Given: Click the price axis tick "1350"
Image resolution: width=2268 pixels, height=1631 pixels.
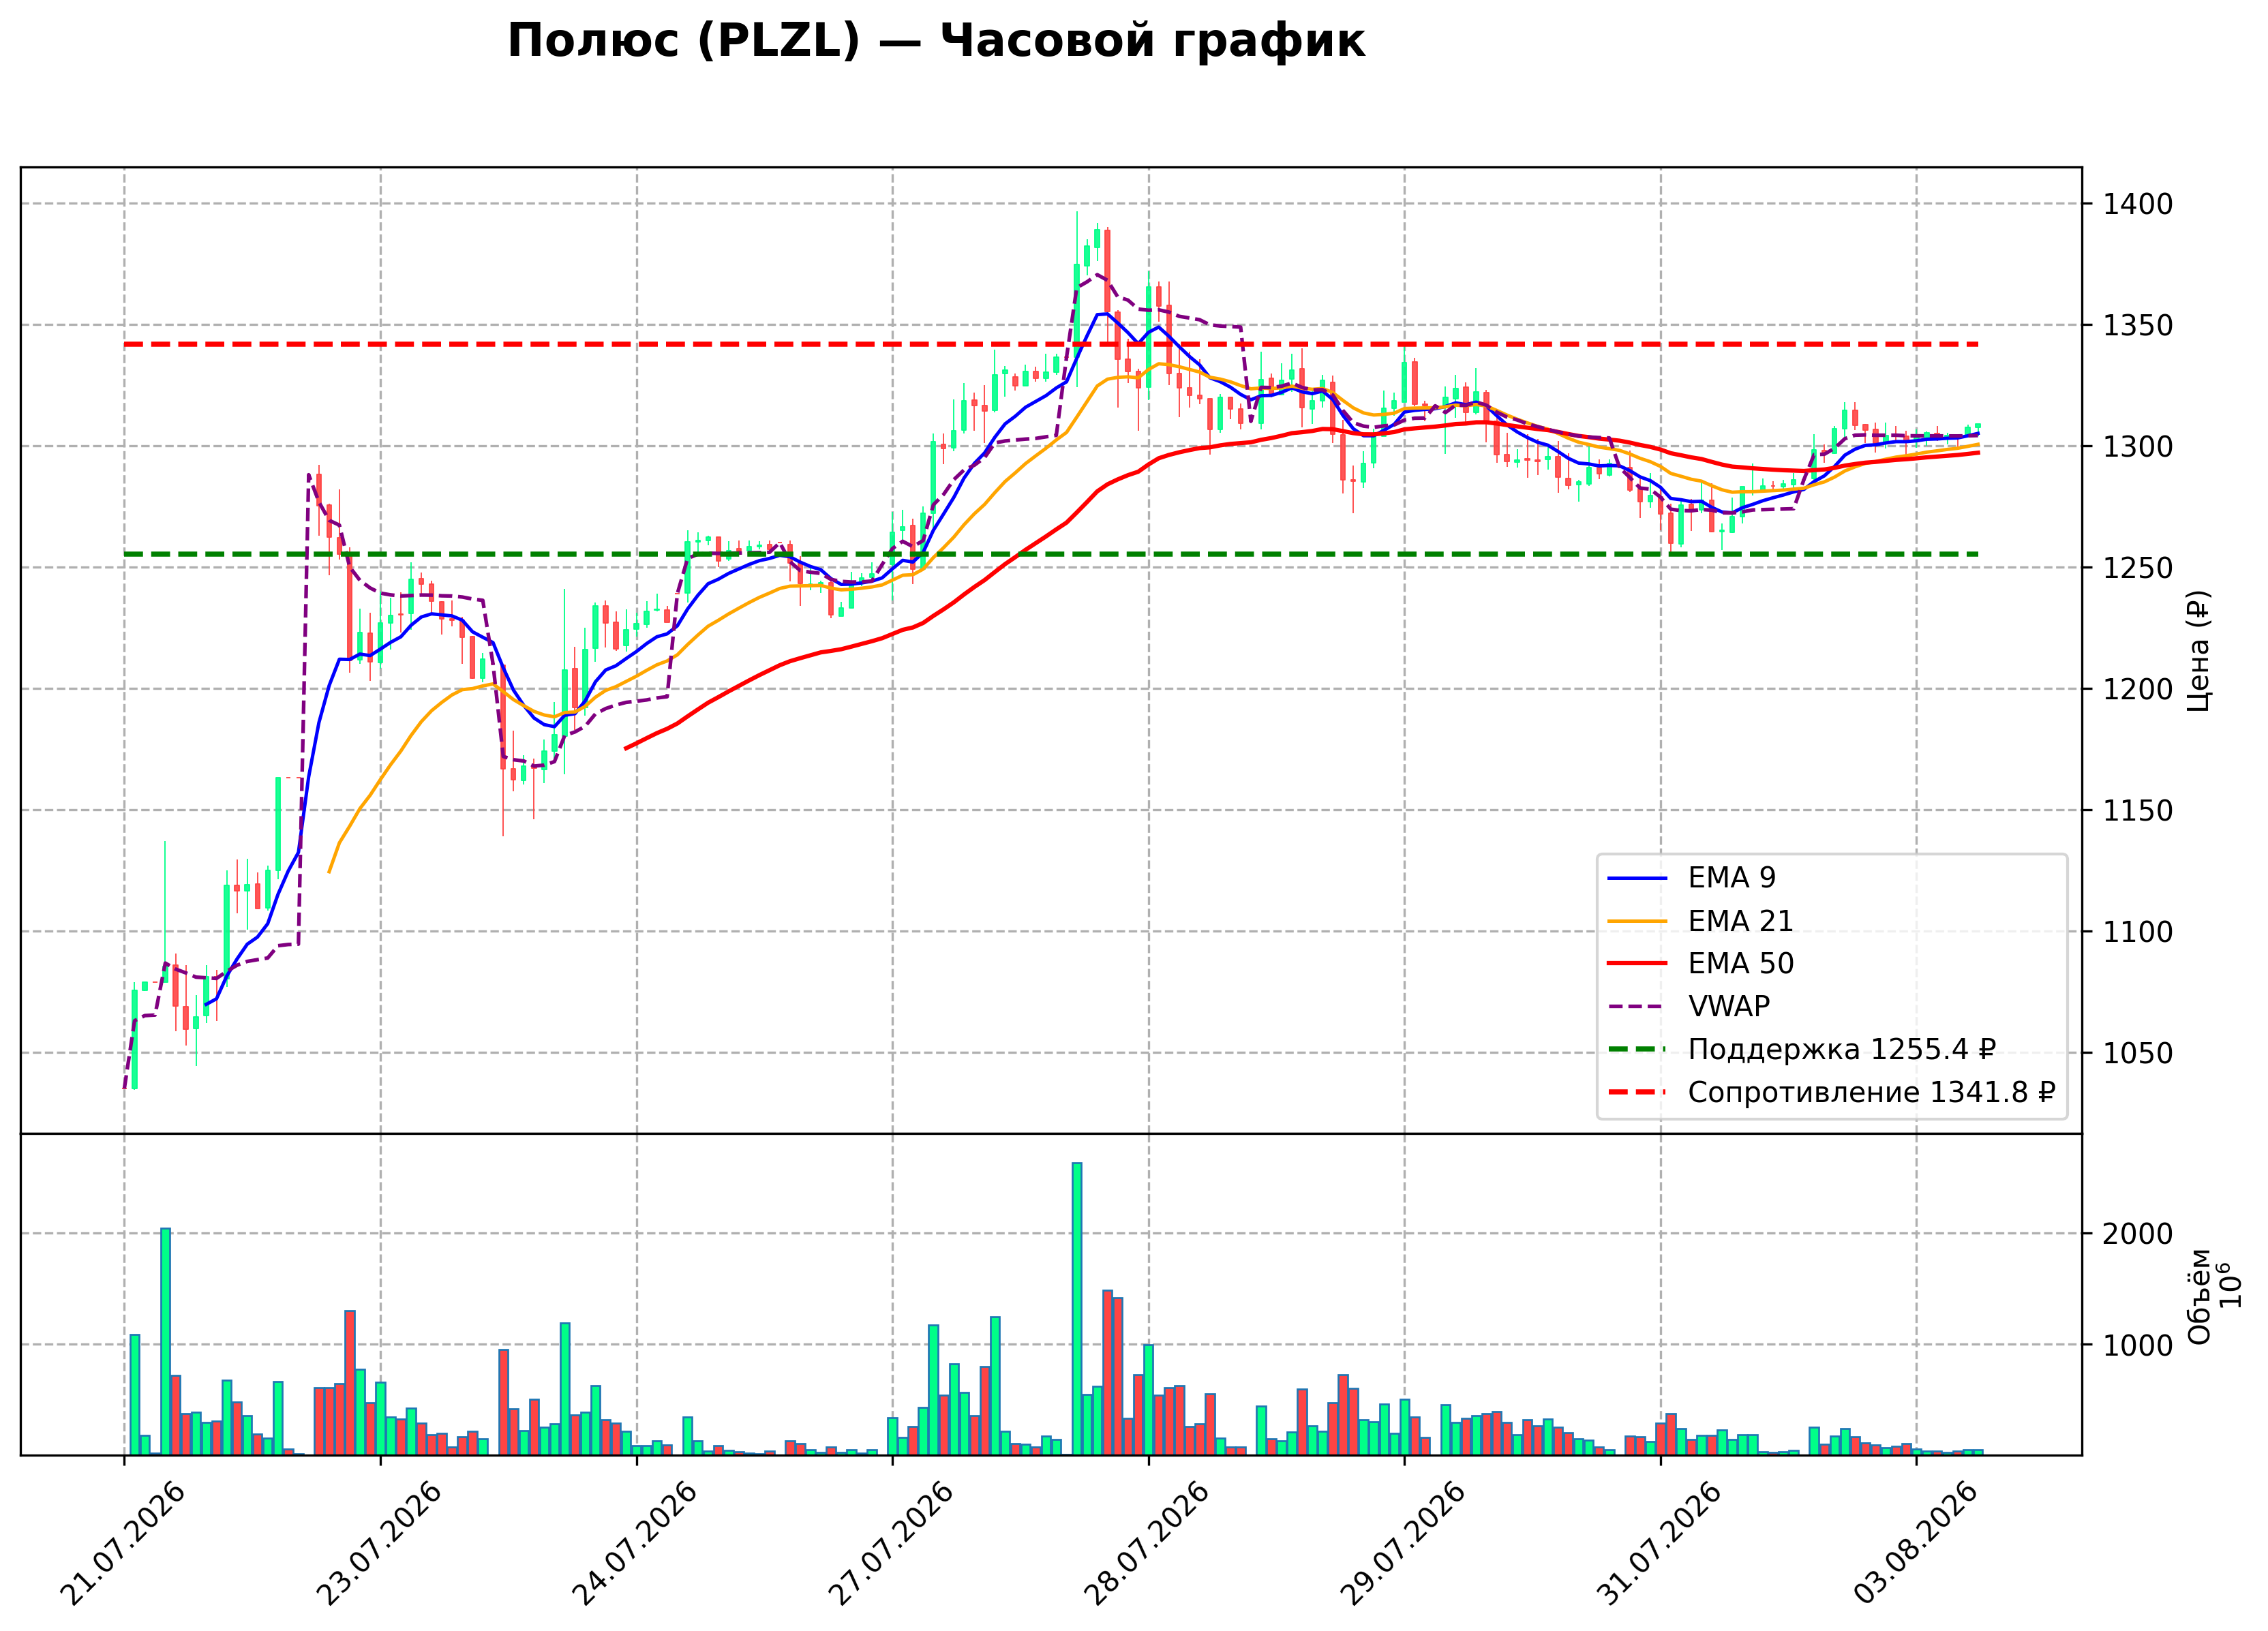Looking at the screenshot, I should click(2137, 325).
